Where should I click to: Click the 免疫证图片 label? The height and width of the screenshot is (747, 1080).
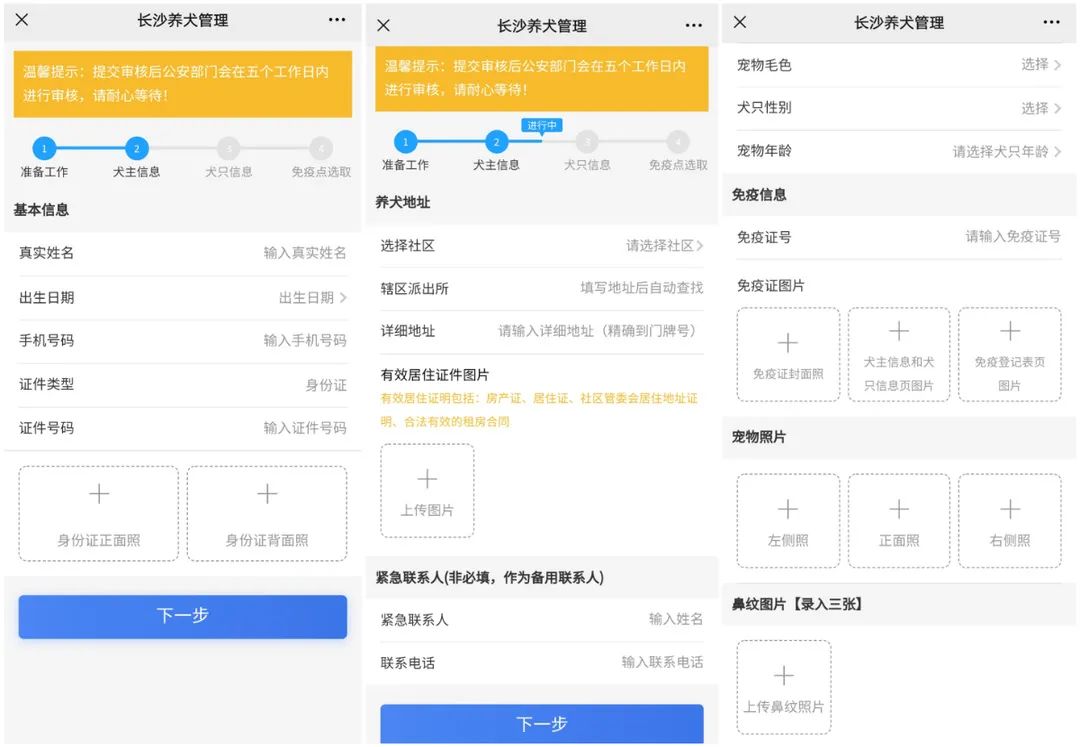770,285
